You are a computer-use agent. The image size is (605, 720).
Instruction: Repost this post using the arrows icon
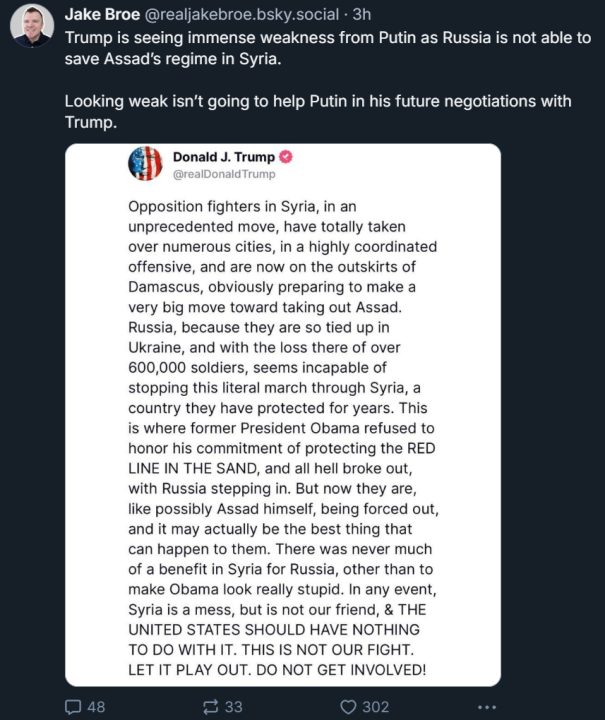tap(211, 707)
